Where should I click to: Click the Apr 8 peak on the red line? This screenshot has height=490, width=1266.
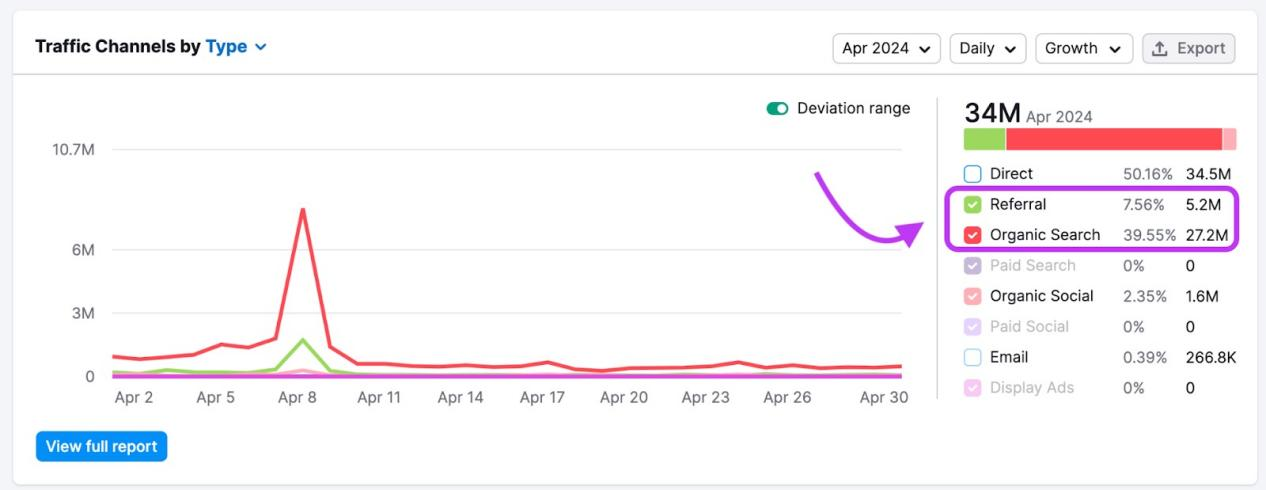click(x=301, y=210)
